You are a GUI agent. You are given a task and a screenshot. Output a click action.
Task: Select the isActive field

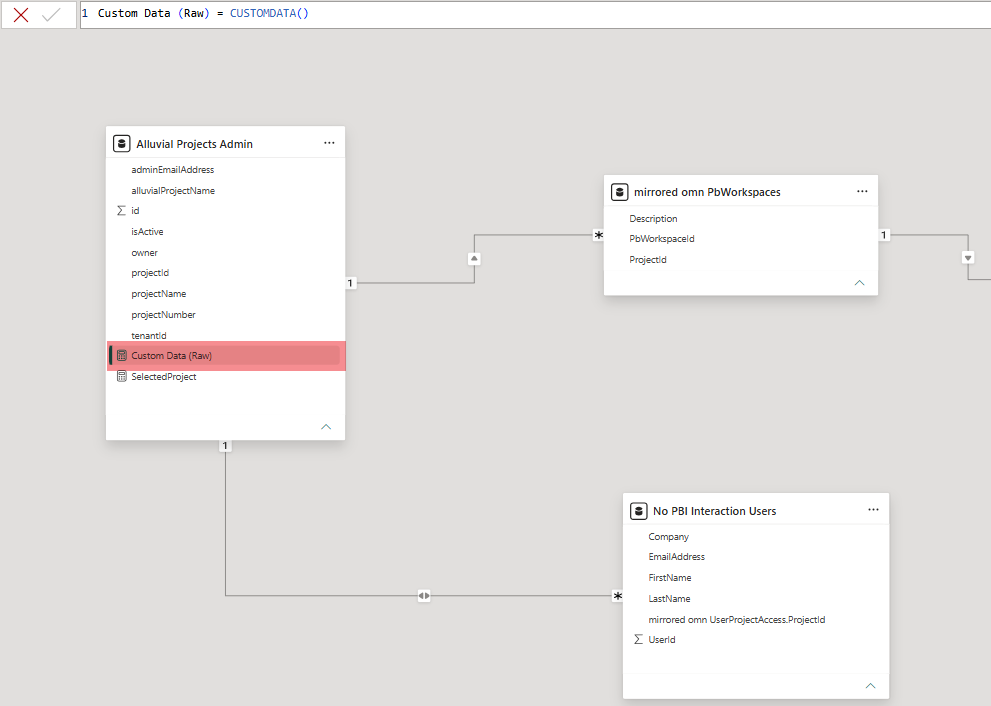pyautogui.click(x=147, y=231)
